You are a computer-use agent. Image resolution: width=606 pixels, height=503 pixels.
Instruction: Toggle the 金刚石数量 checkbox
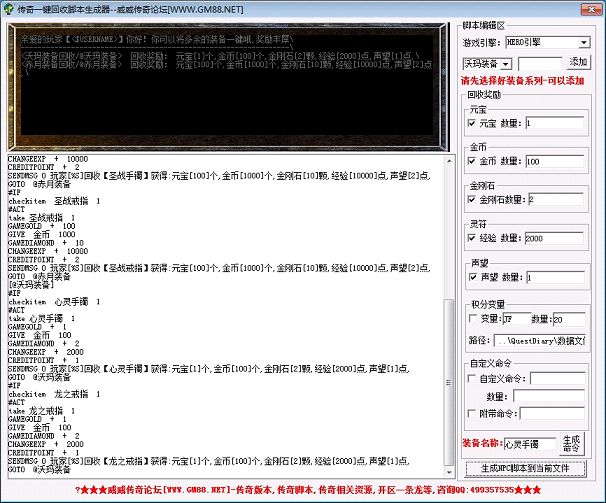click(x=472, y=199)
